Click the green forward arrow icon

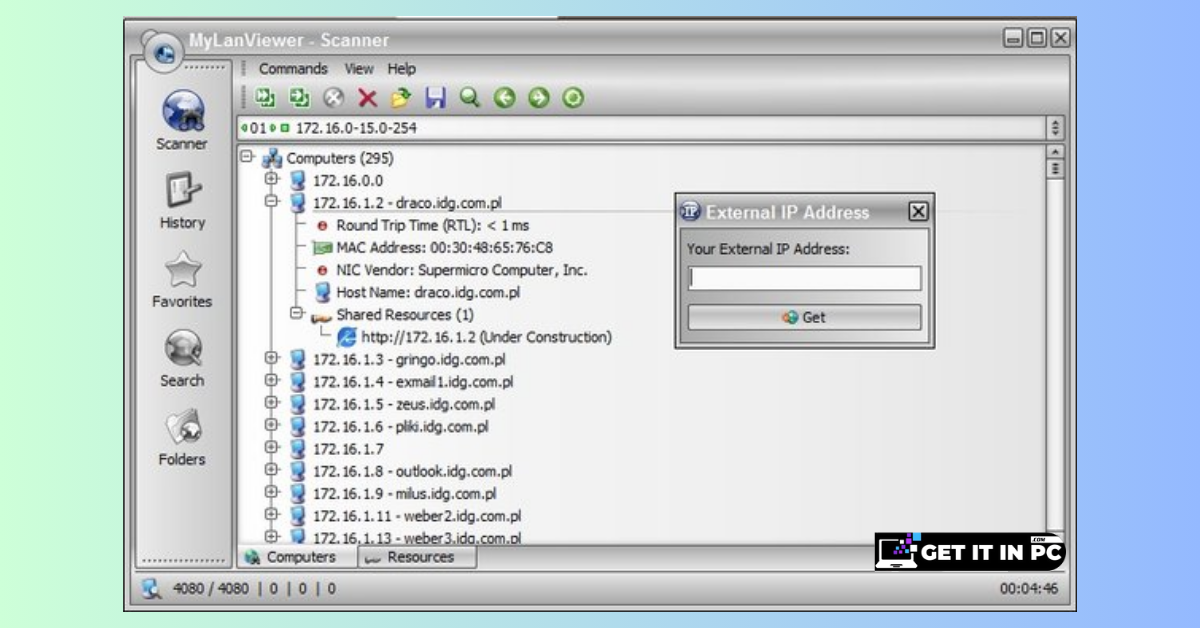point(538,97)
